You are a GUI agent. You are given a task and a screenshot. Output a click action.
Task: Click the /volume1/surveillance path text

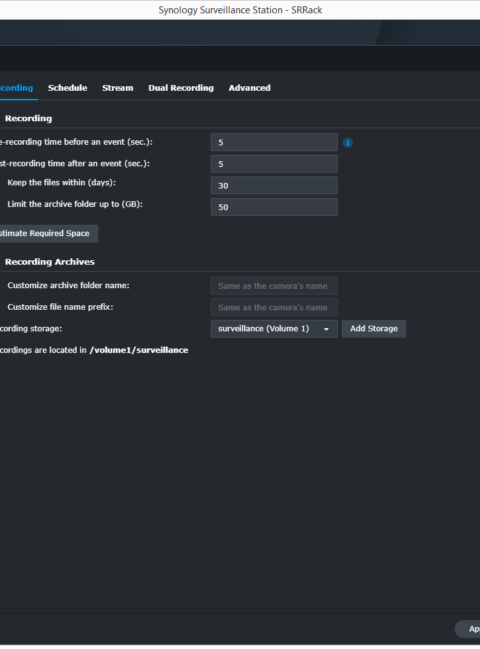[x=139, y=350]
